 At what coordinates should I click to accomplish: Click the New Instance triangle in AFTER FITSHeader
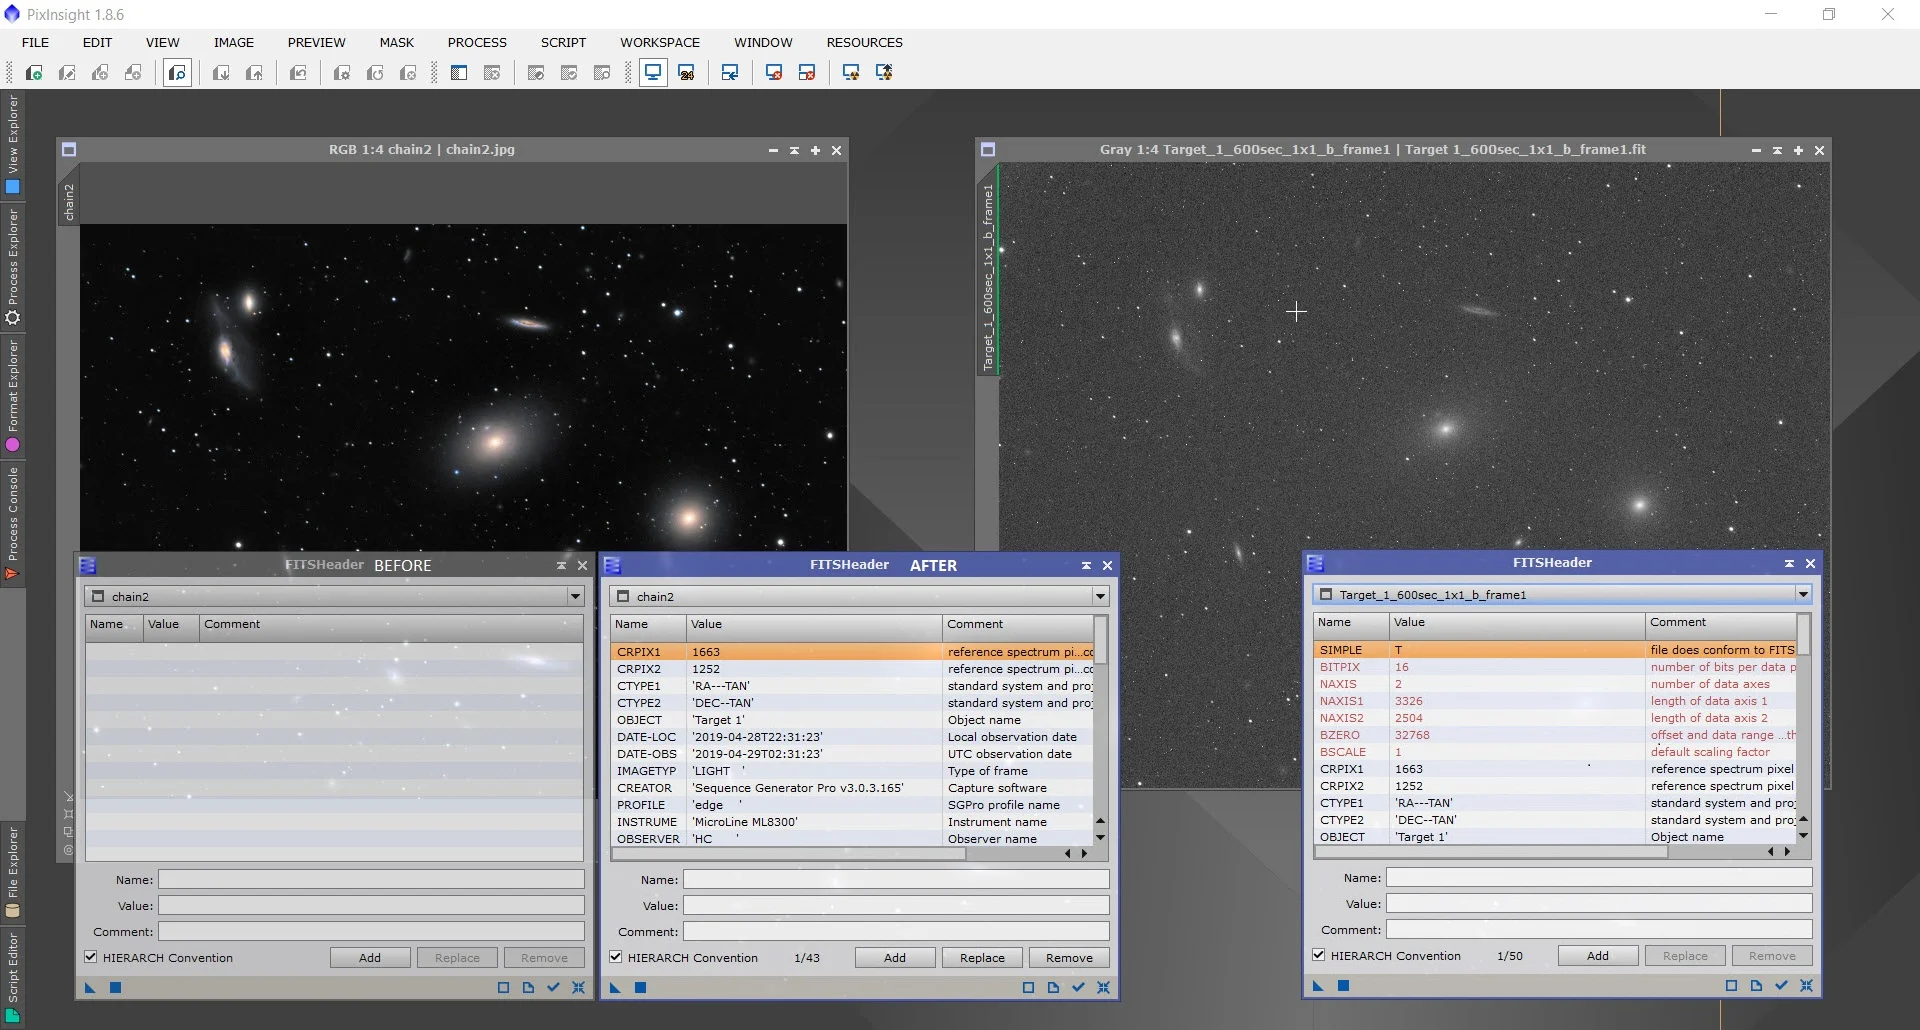pyautogui.click(x=615, y=988)
